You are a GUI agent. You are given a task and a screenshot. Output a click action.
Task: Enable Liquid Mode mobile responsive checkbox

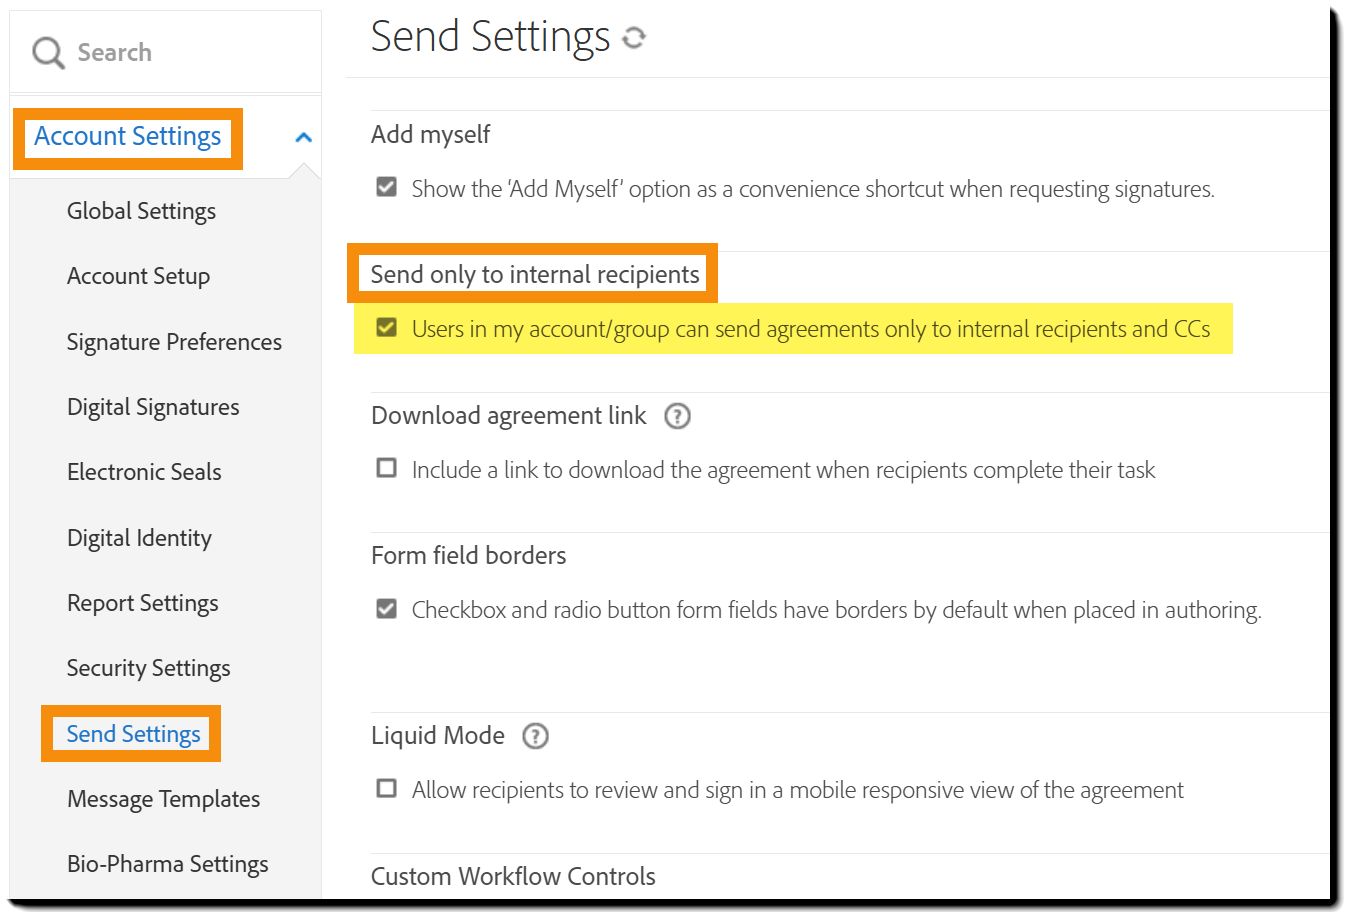pyautogui.click(x=386, y=788)
